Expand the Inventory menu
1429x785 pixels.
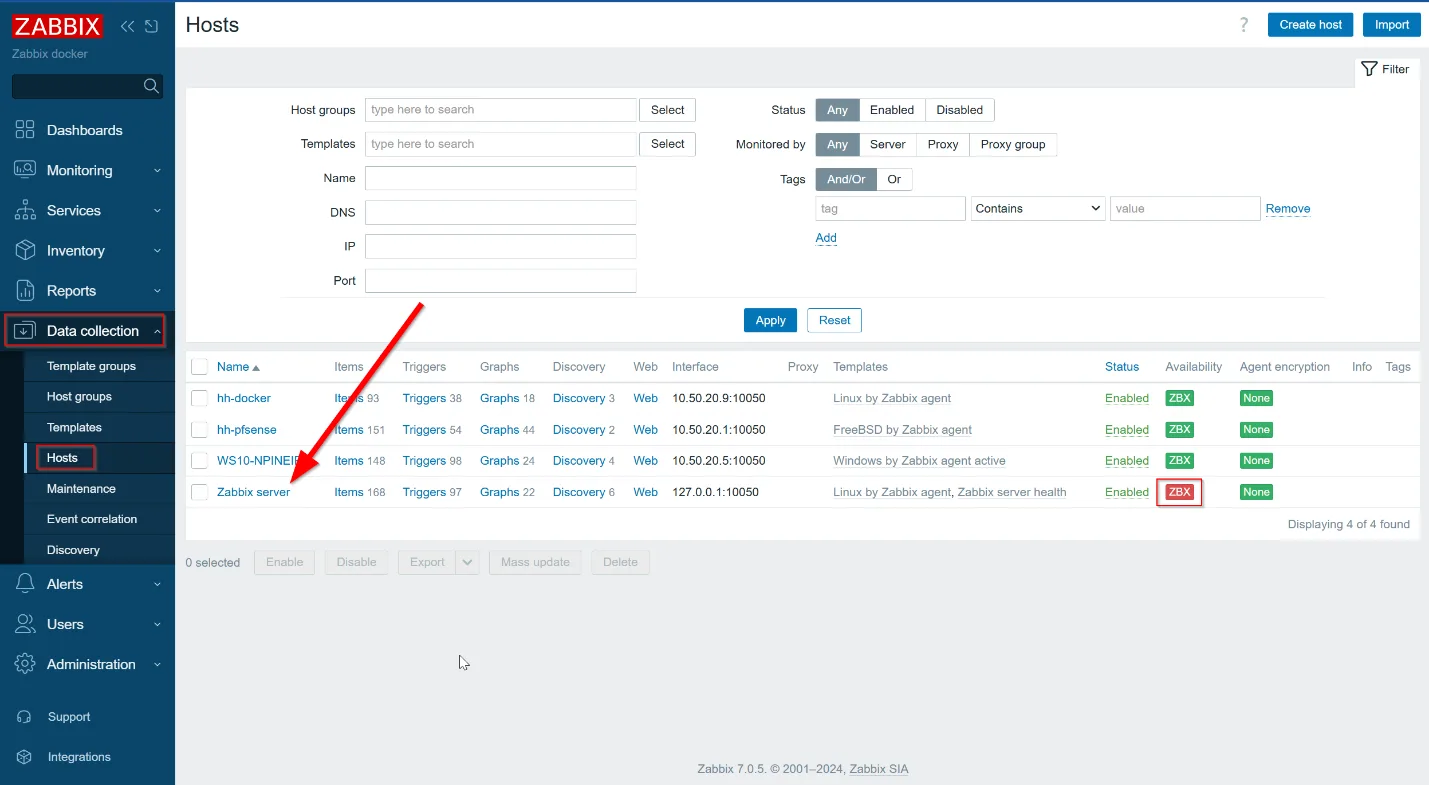pos(87,251)
